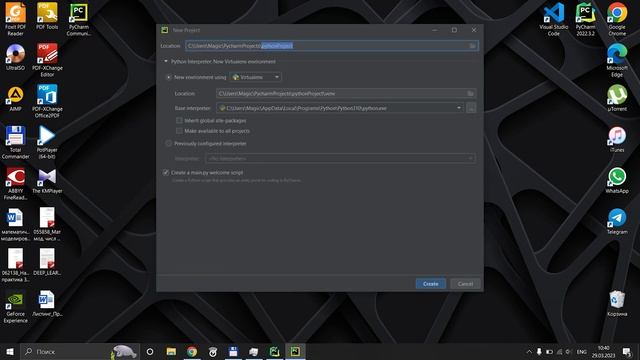Open ABBYY FineReader desktop icon

point(16,183)
